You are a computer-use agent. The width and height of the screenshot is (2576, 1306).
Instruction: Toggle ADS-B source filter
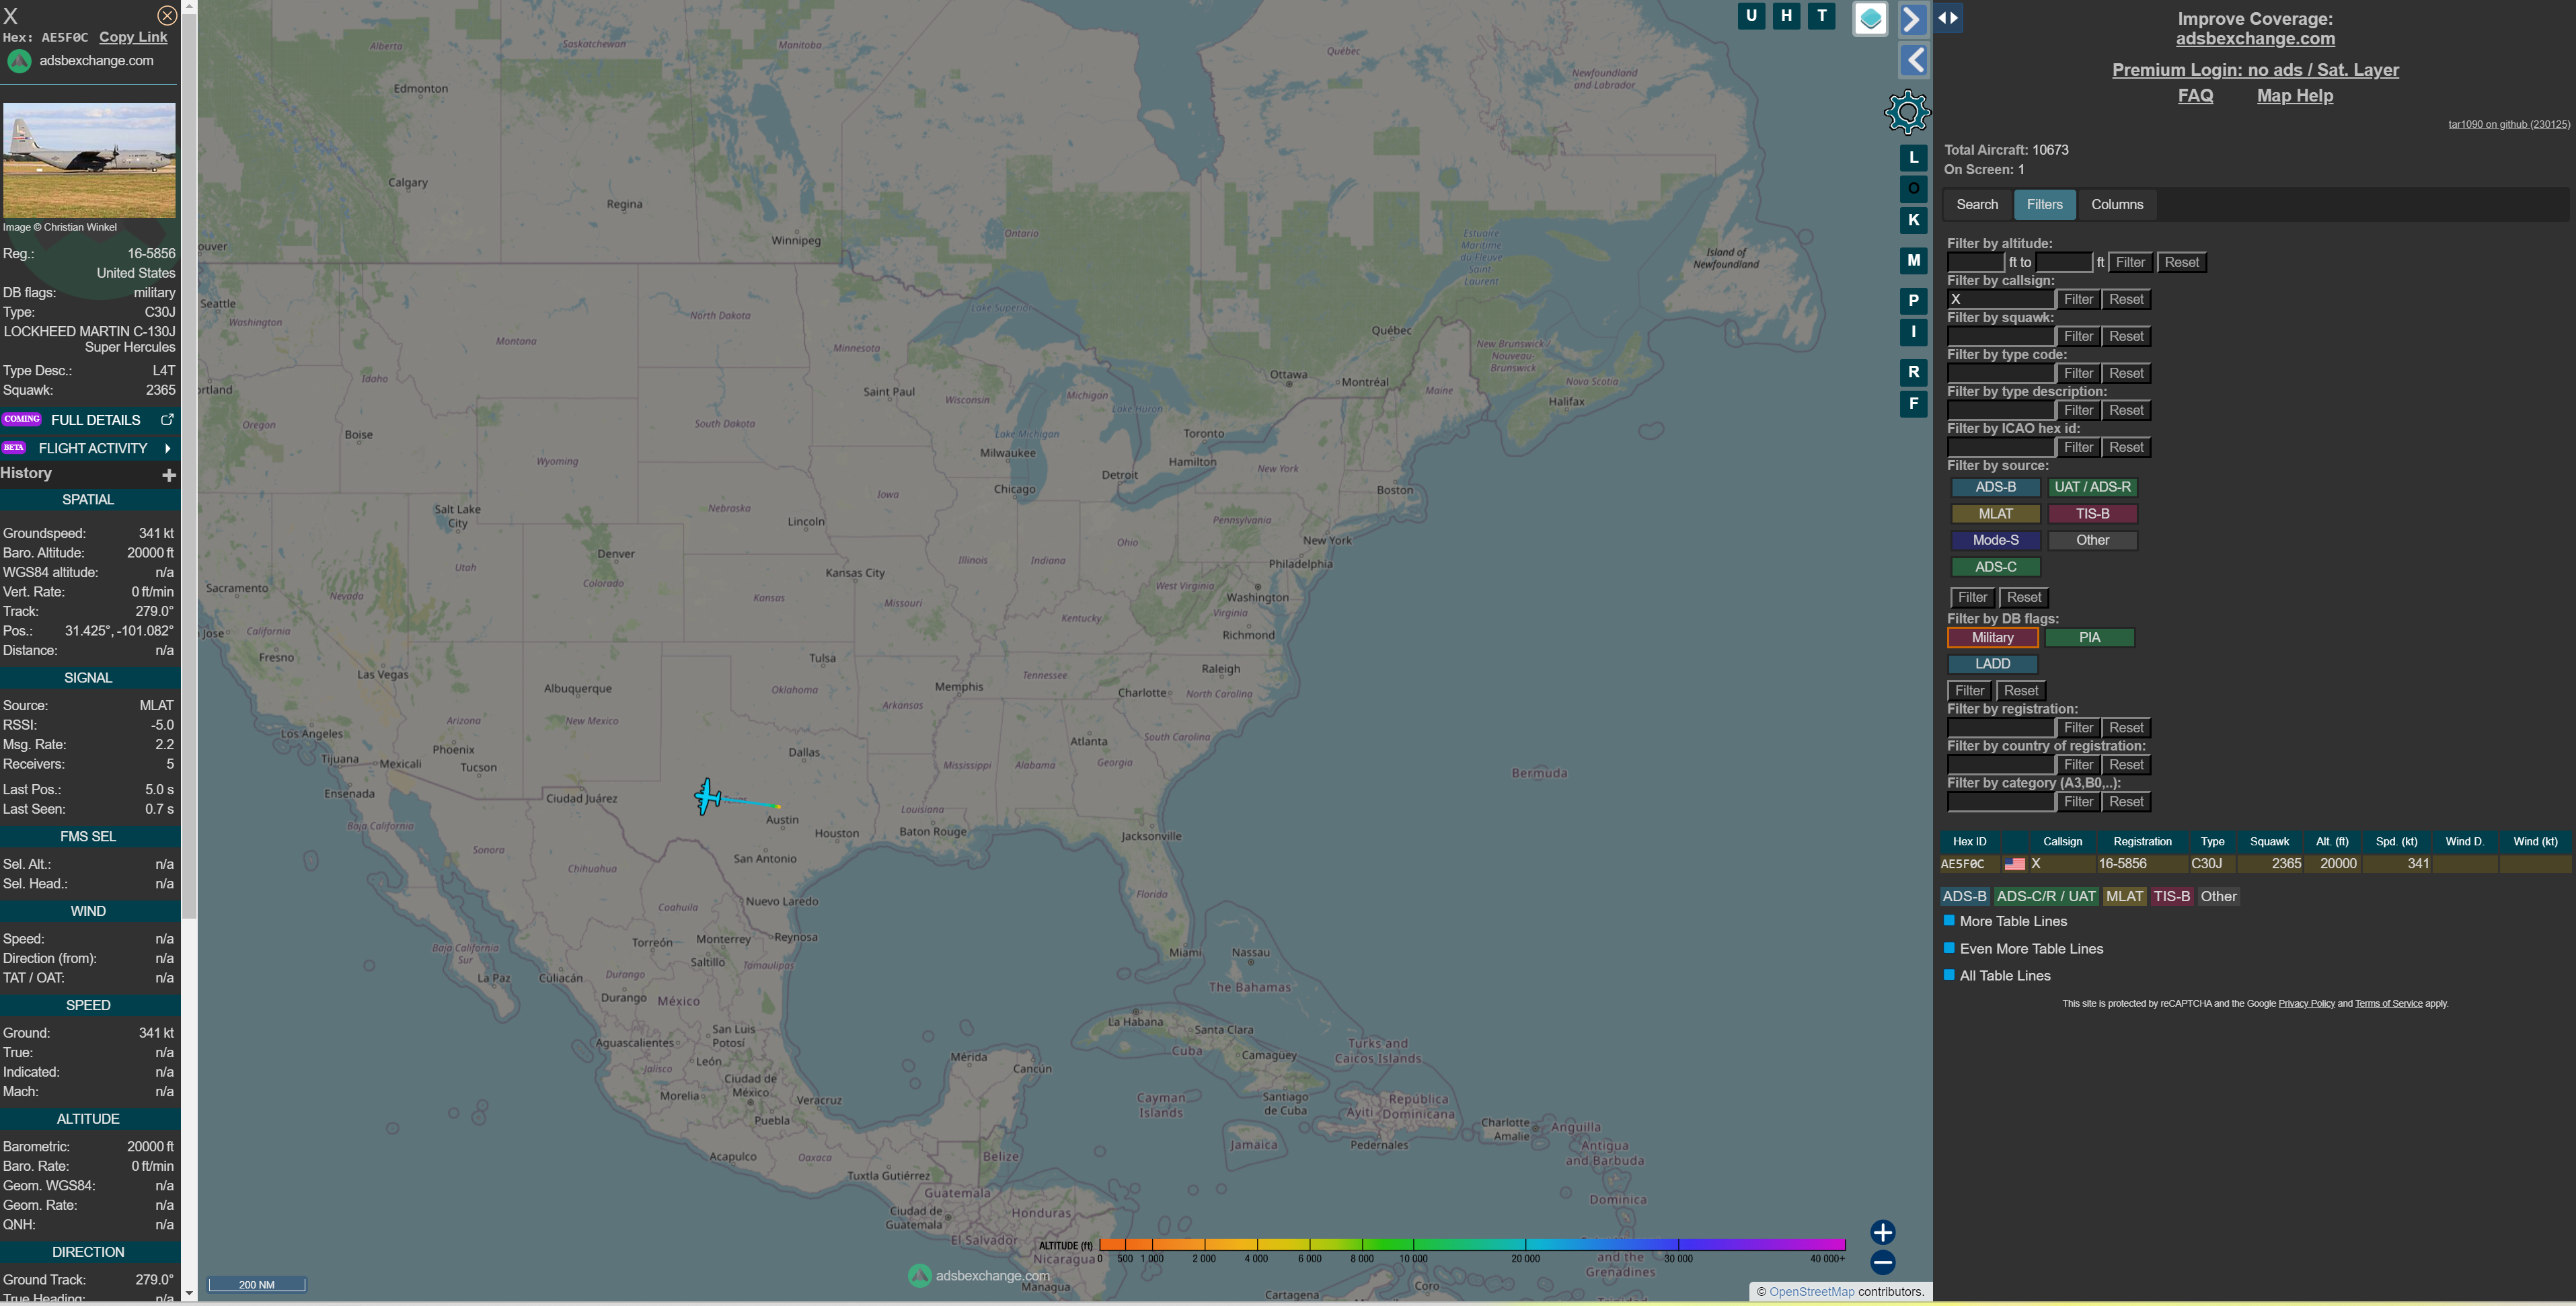pyautogui.click(x=1995, y=487)
